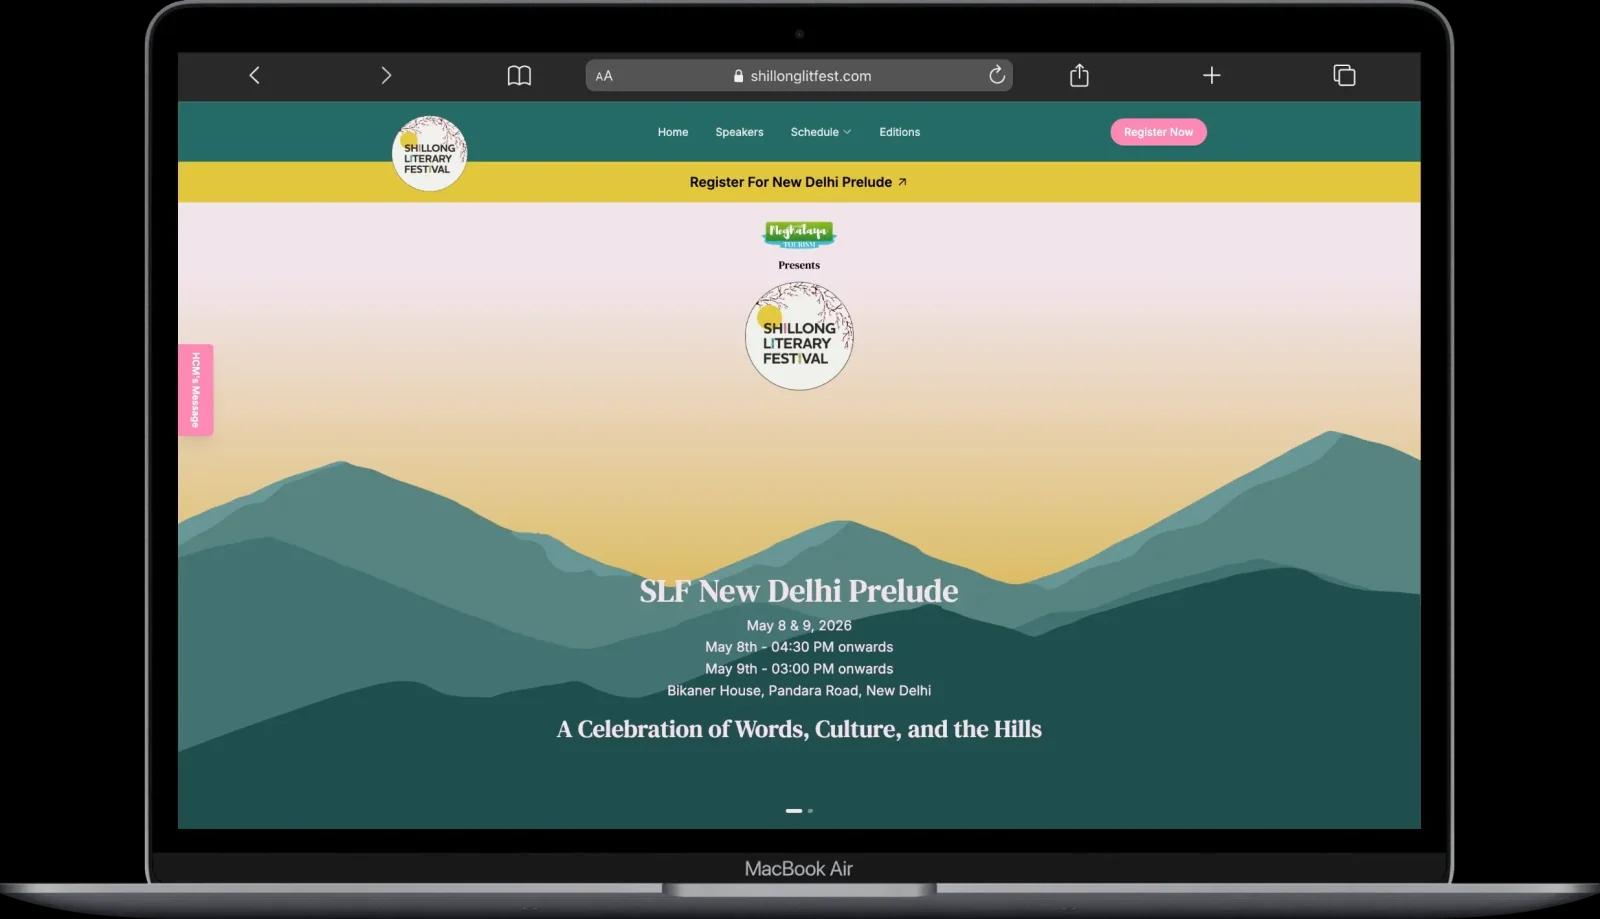Screen dimensions: 1600x919
Task: Open the AA reader view options
Action: (604, 76)
